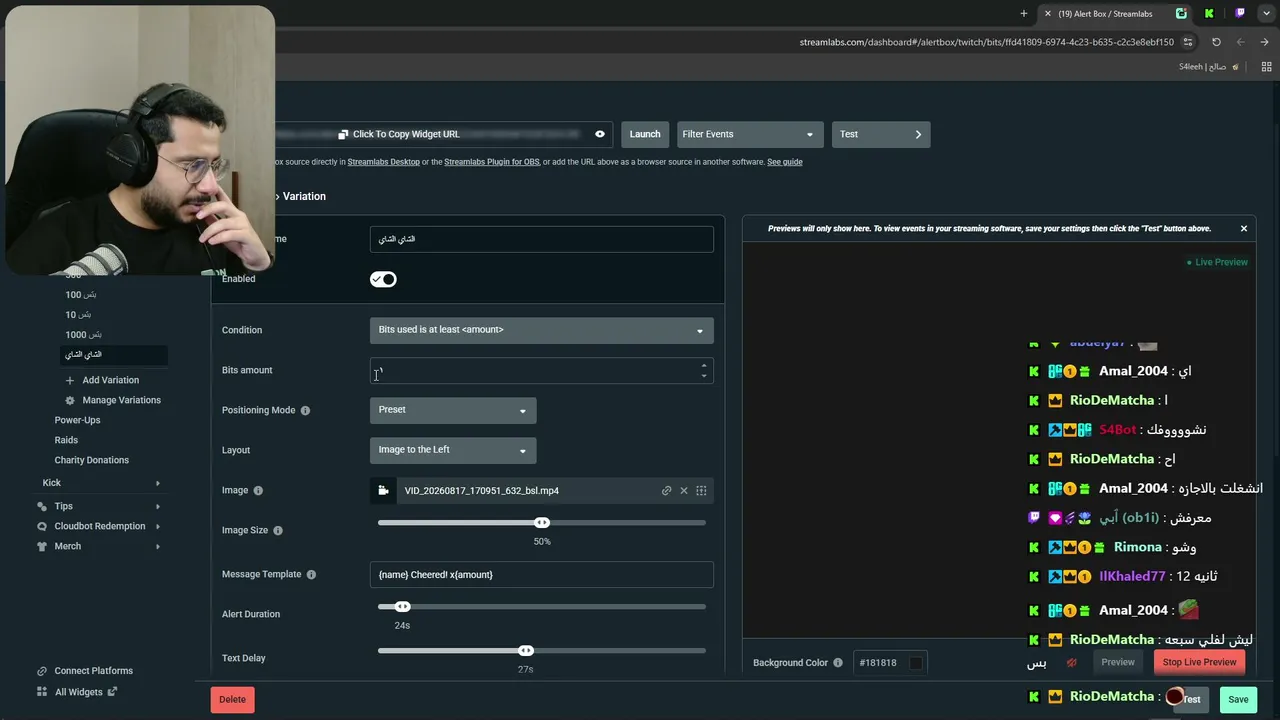This screenshot has height=720, width=1280.
Task: Open the media gallery grid icon
Action: (701, 491)
